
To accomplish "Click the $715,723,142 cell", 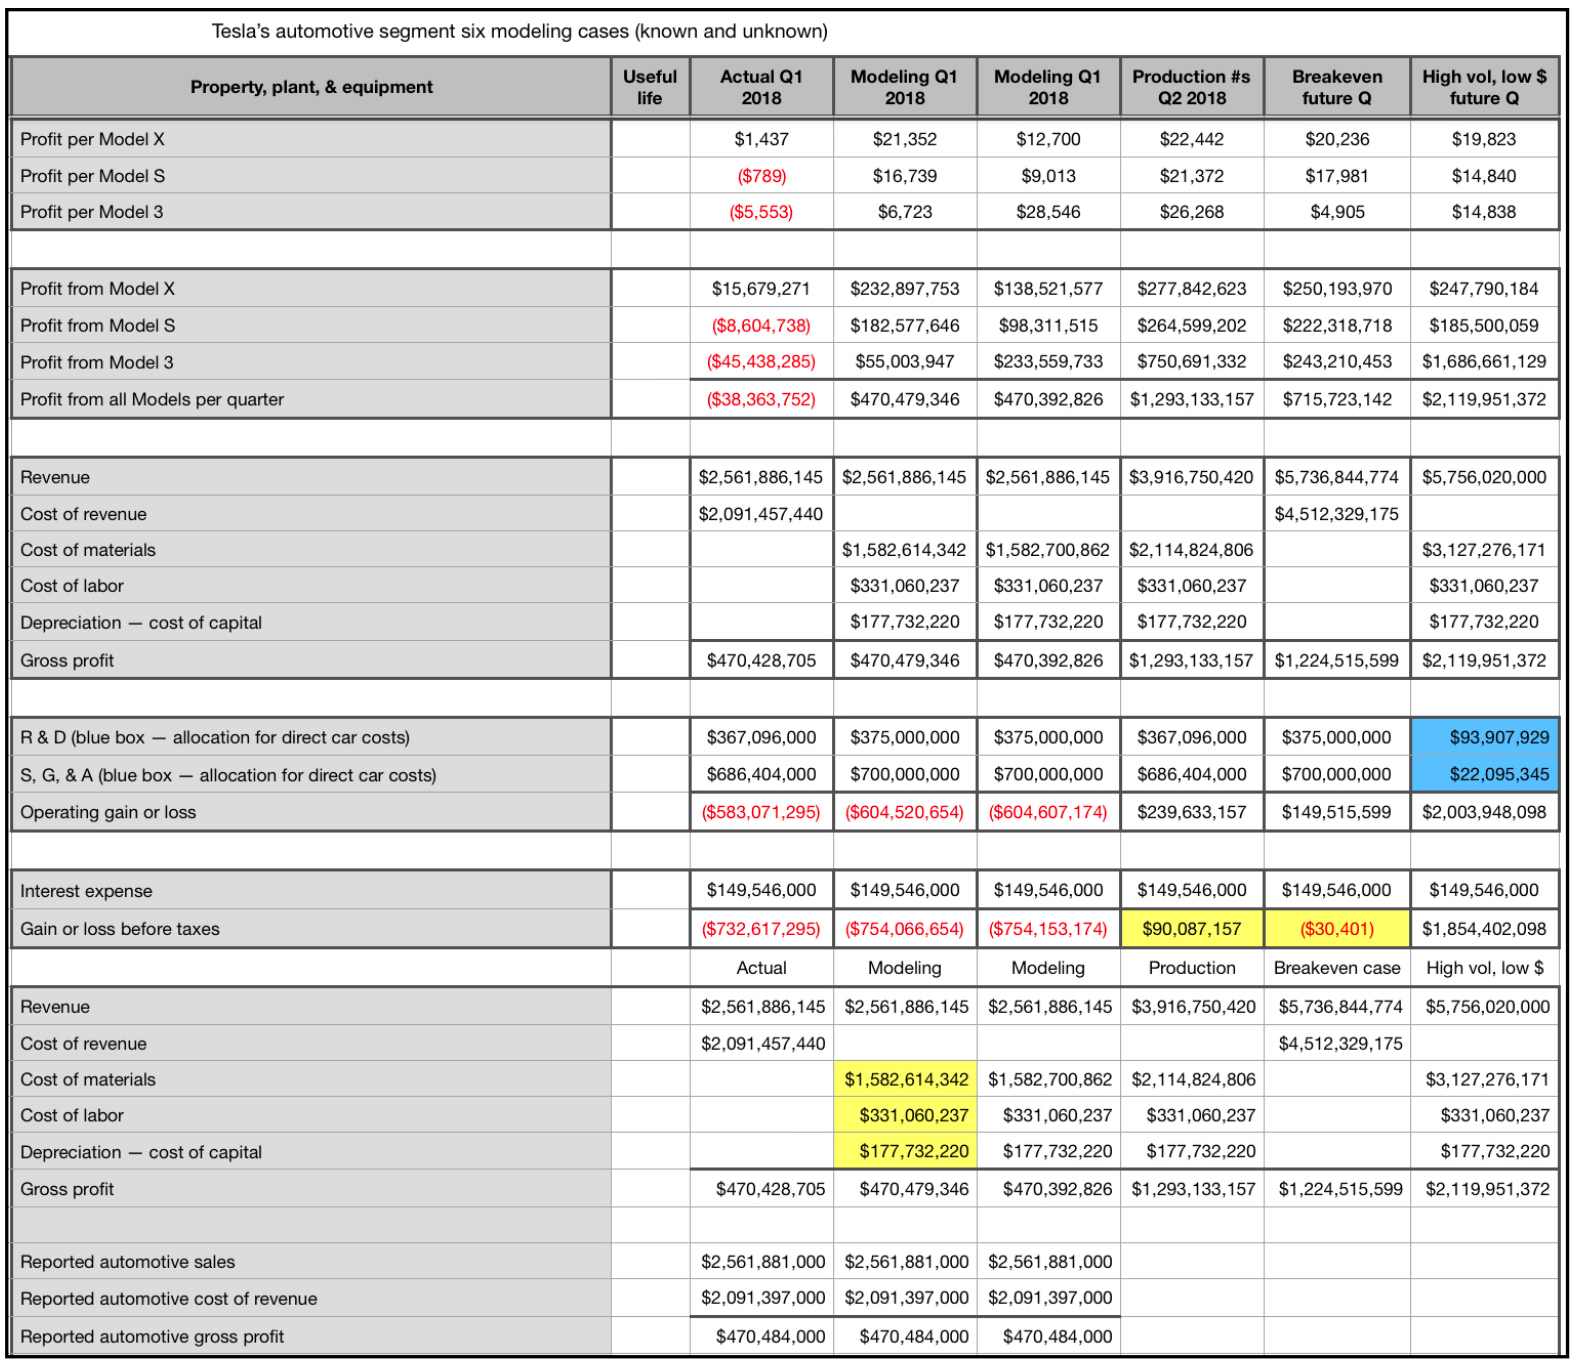I will (x=1337, y=399).
